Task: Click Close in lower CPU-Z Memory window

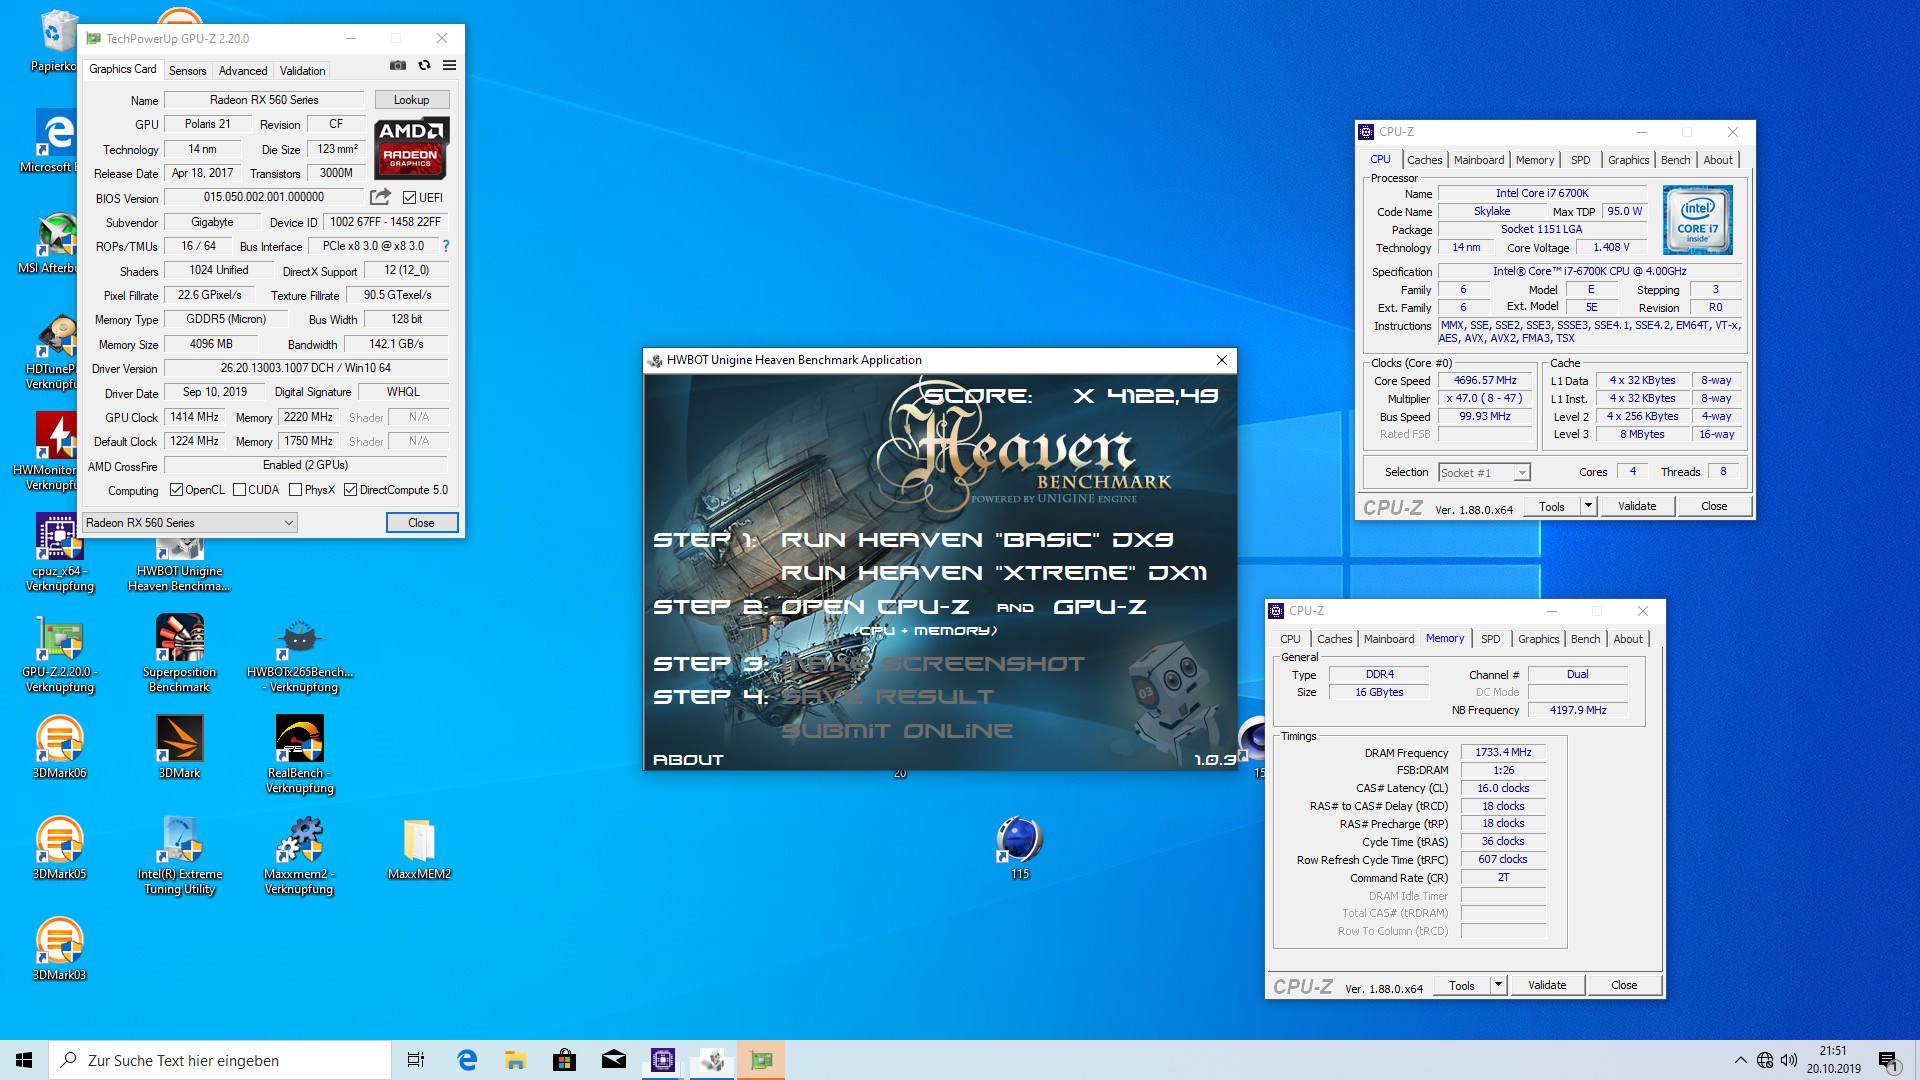Action: tap(1624, 985)
